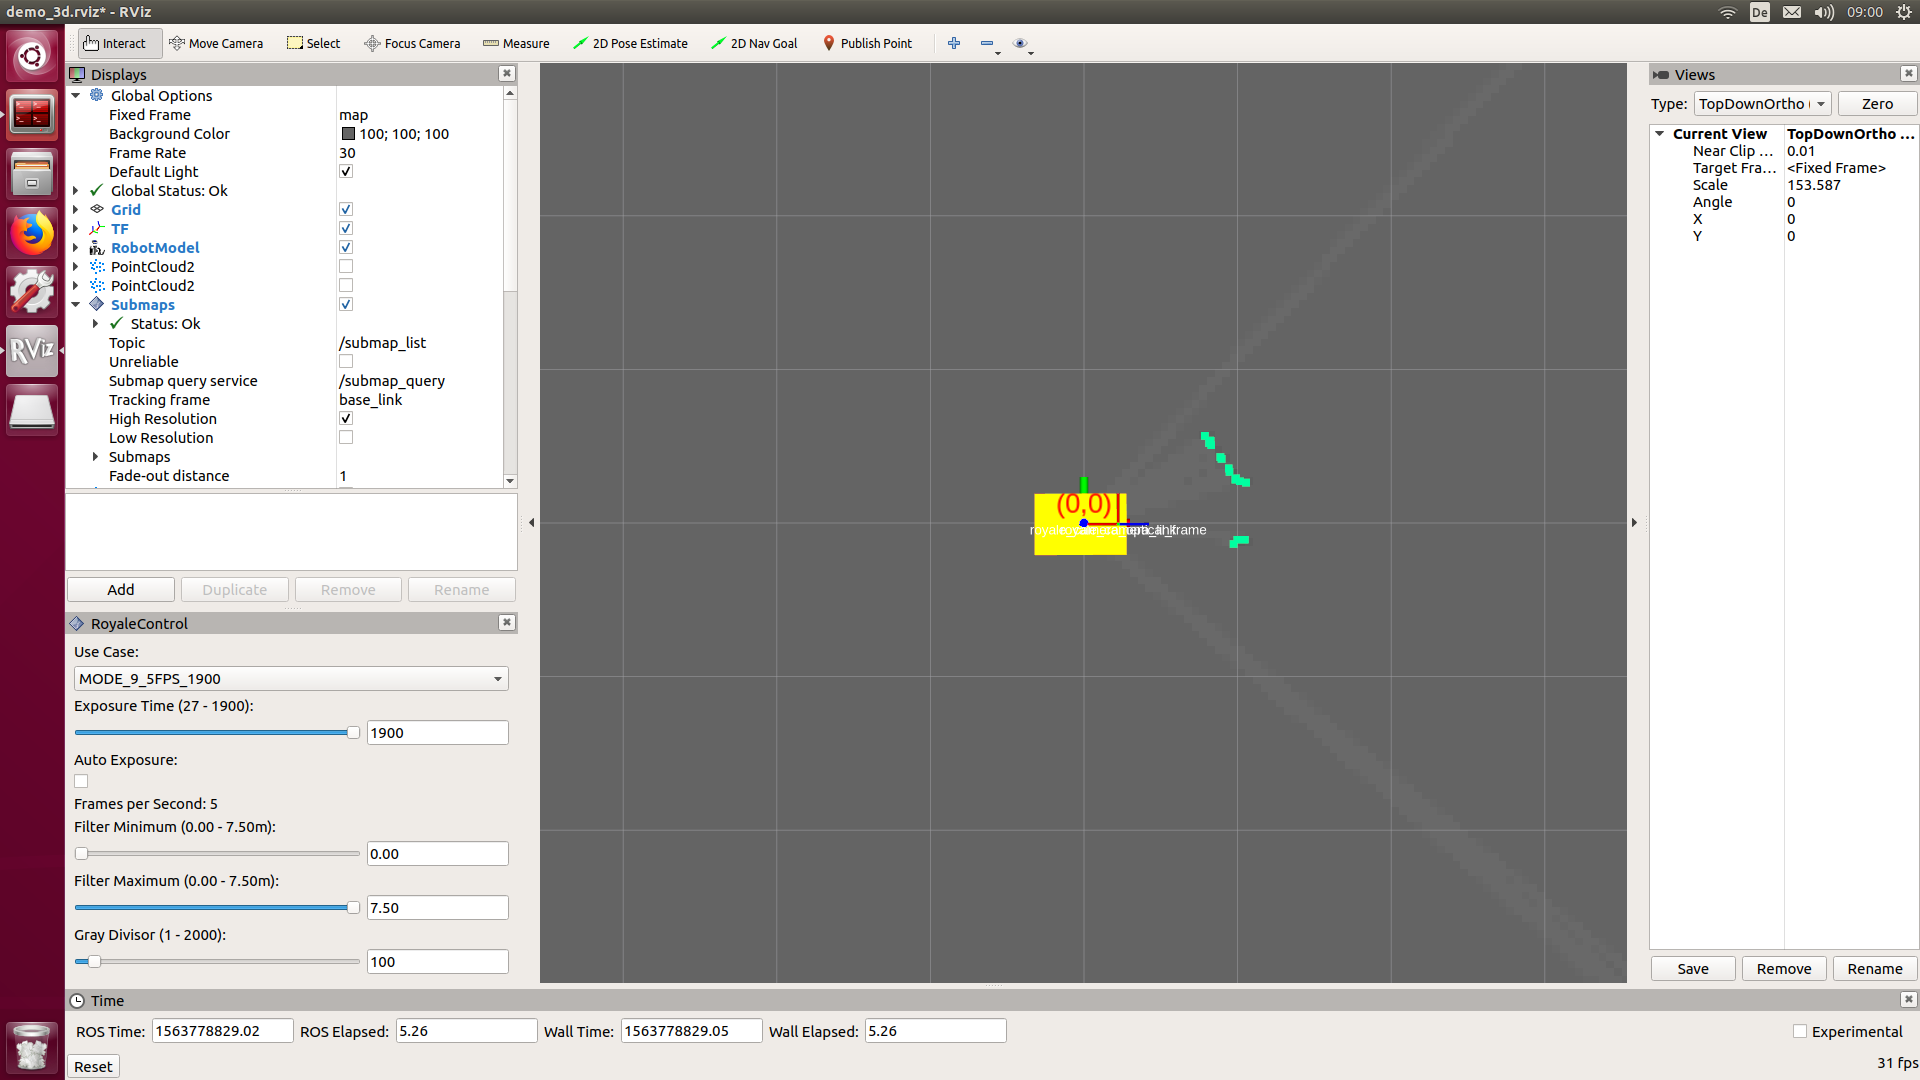The image size is (1920, 1080).
Task: Enable the Low Resolution checkbox
Action: [346, 437]
